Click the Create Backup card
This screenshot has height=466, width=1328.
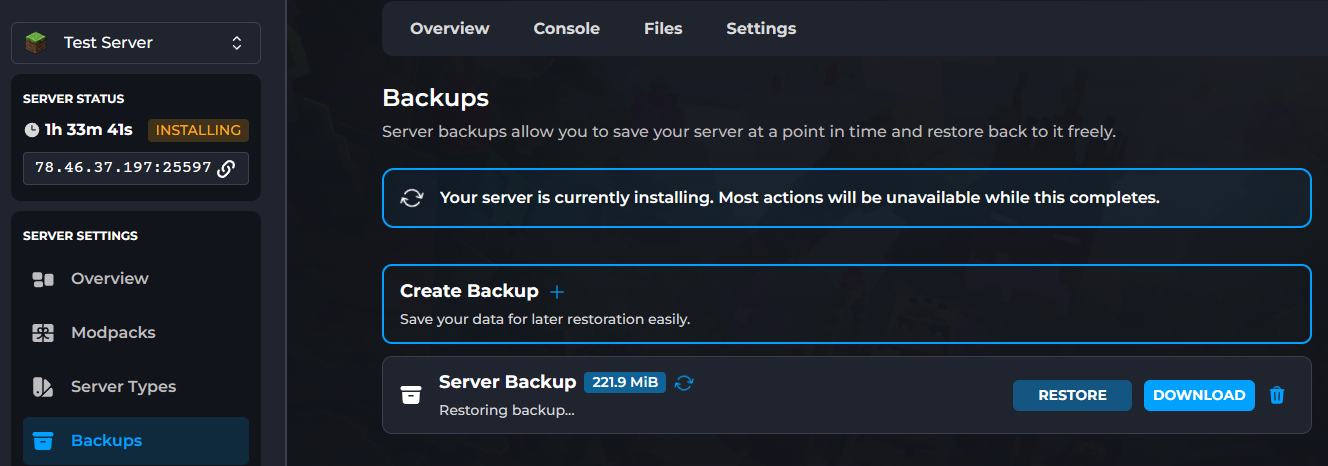(x=846, y=304)
